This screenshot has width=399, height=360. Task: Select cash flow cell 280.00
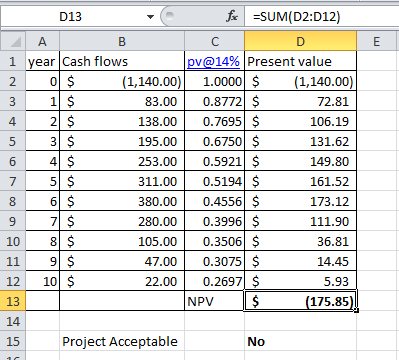[122, 221]
